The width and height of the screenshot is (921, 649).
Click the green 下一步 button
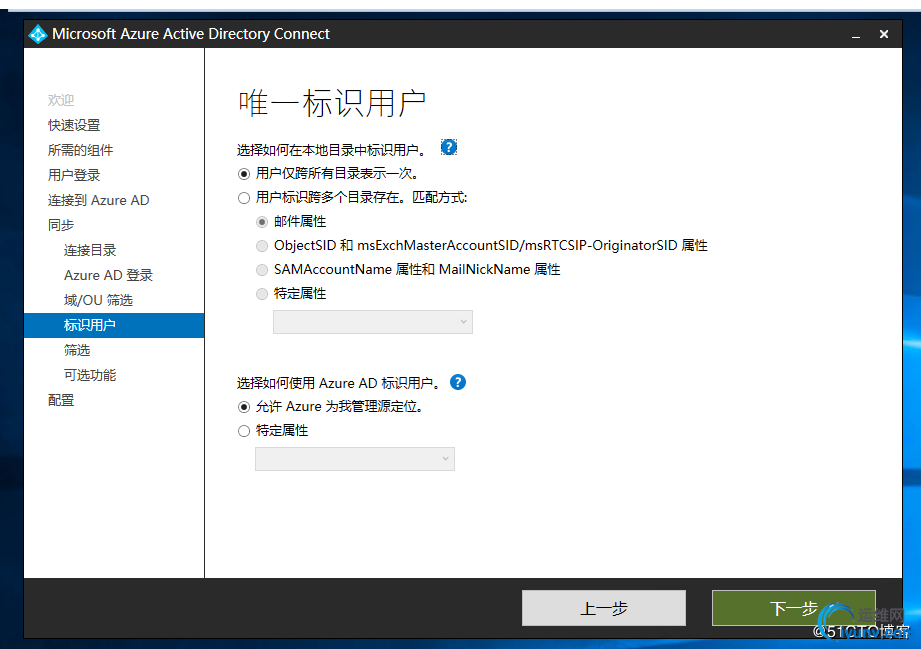tap(794, 608)
